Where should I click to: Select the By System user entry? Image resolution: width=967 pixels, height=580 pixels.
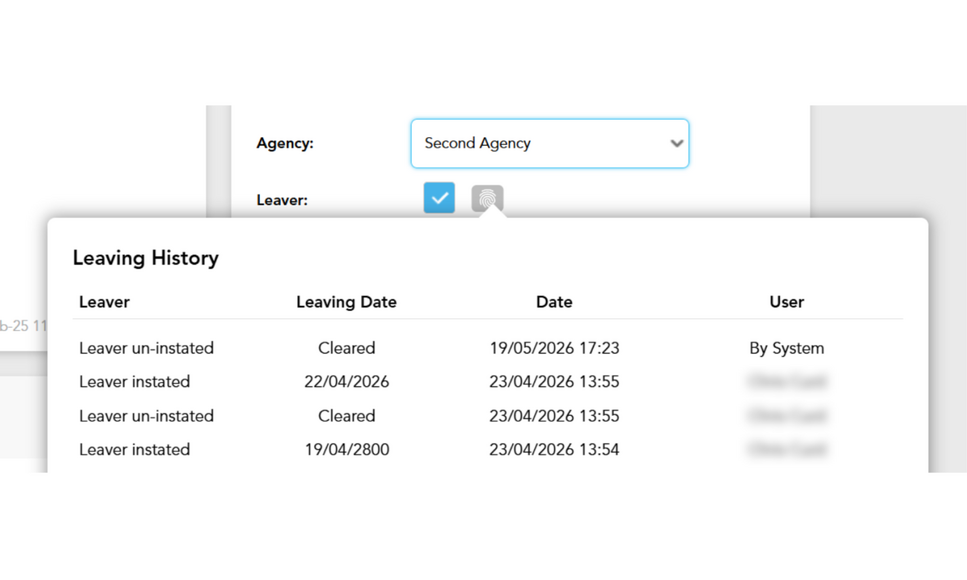tap(786, 348)
